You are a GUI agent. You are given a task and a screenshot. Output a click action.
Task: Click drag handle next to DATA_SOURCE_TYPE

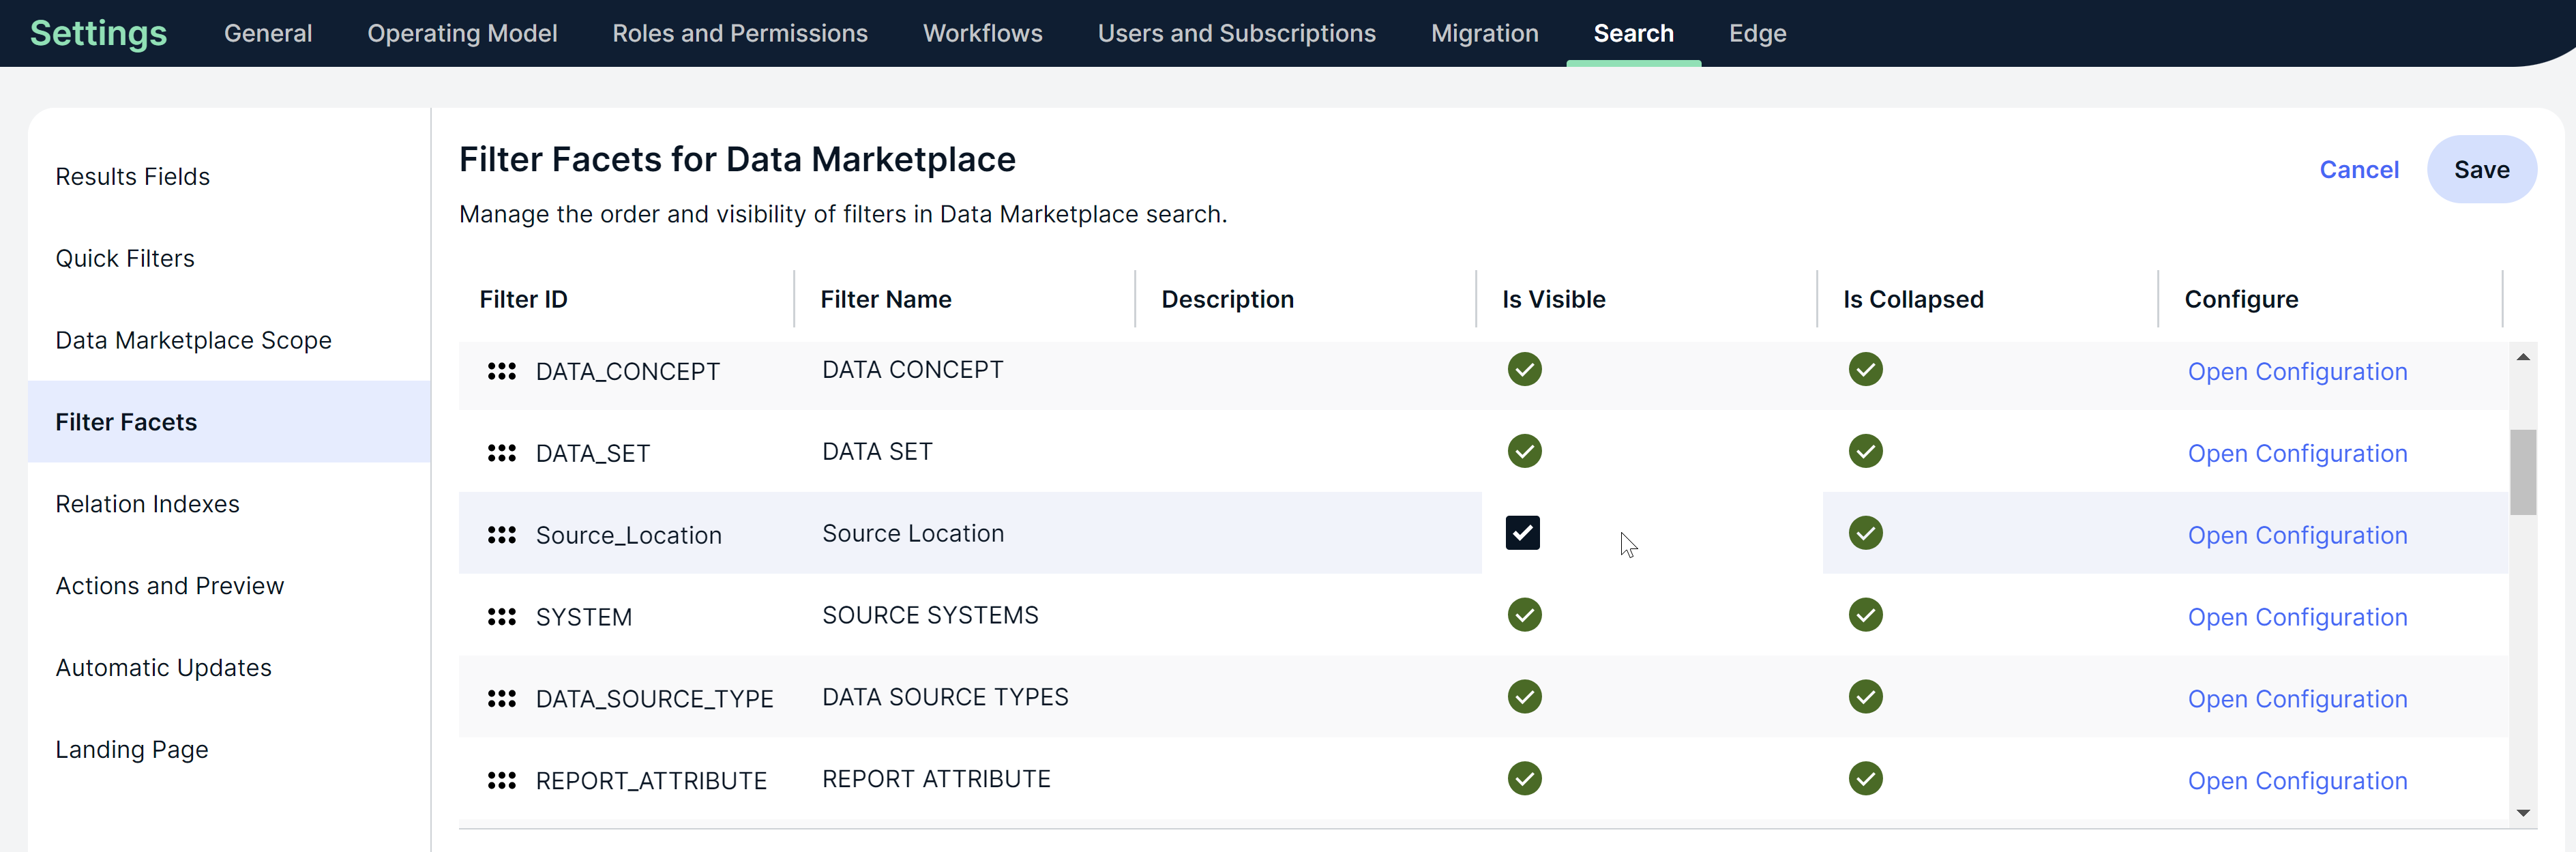click(501, 698)
